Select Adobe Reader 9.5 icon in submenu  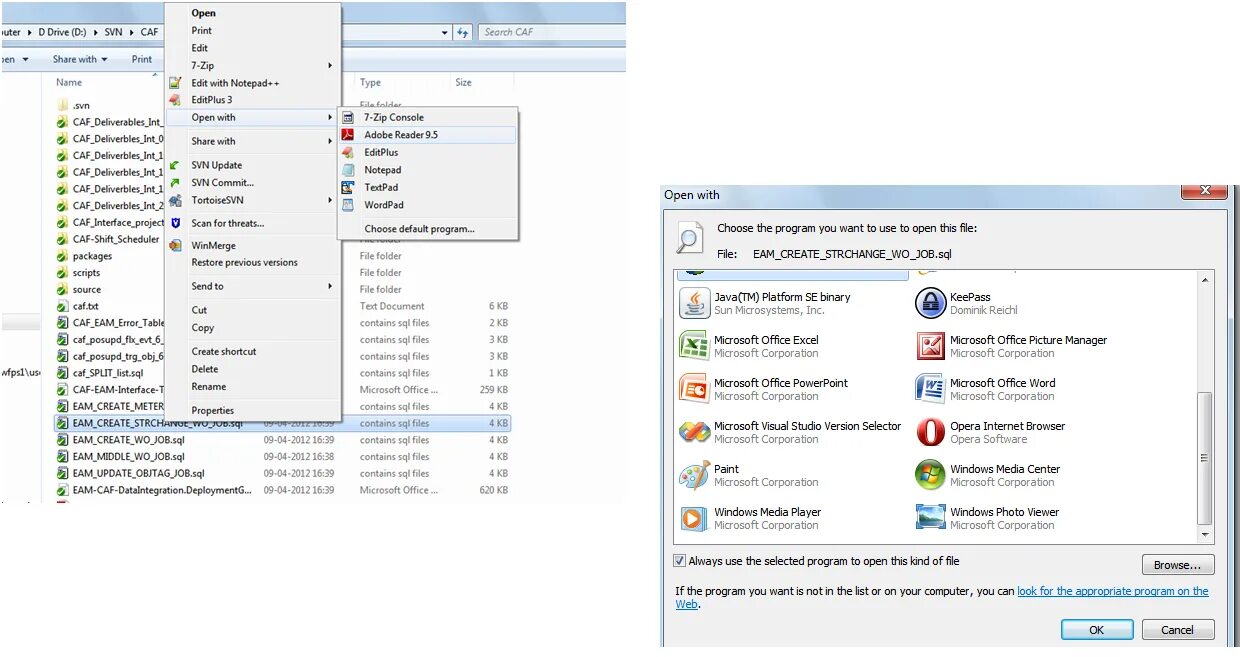click(x=348, y=135)
